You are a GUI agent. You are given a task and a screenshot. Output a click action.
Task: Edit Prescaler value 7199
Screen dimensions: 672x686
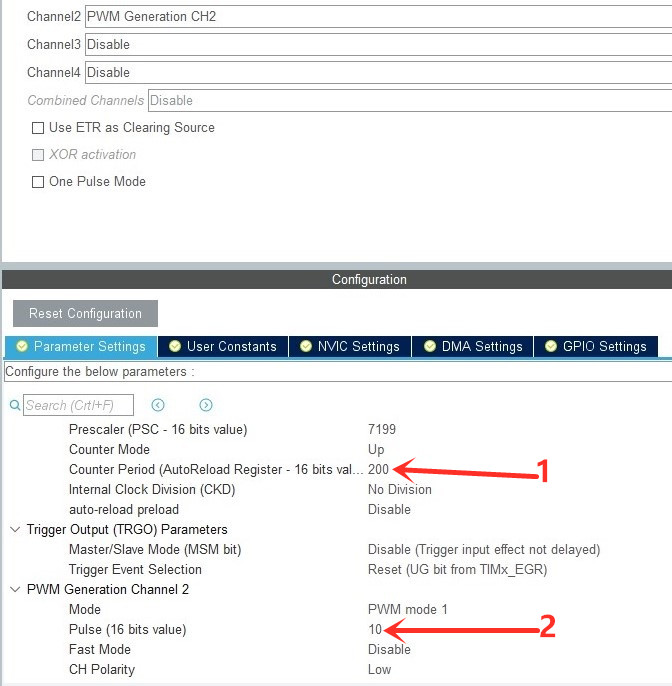click(382, 429)
